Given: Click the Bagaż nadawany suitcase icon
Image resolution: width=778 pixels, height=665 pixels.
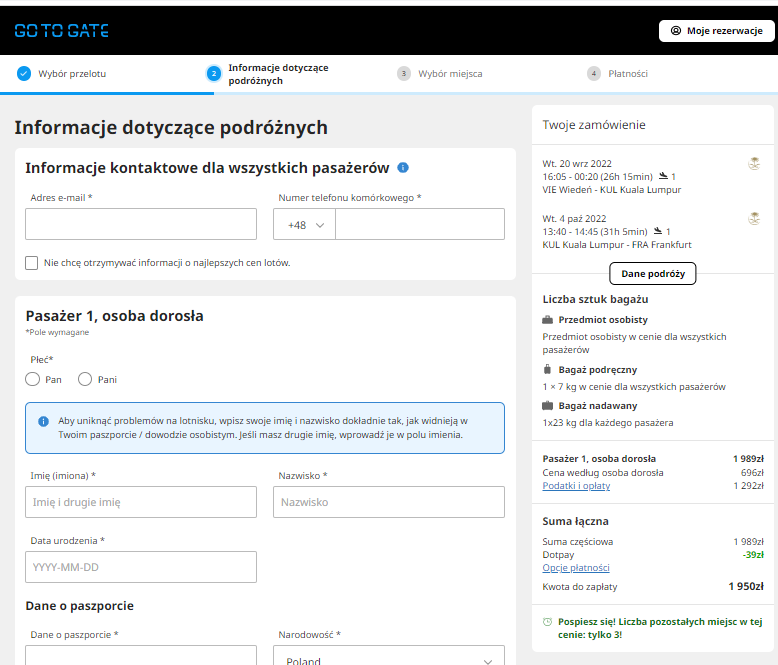Looking at the screenshot, I should tap(547, 405).
